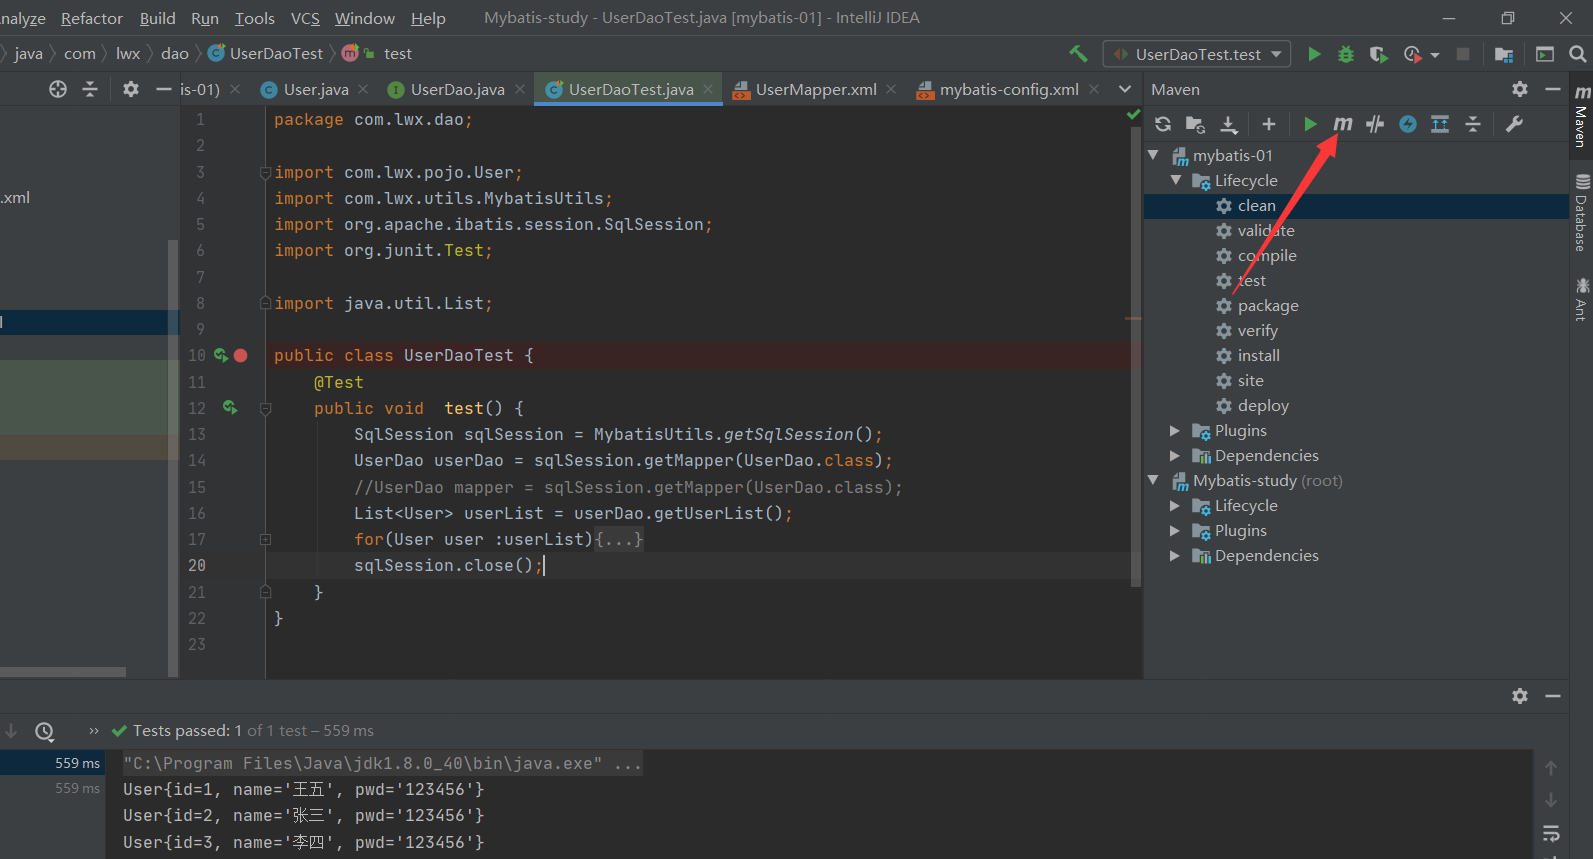Reimport all Maven projects
The image size is (1593, 859).
(1163, 124)
